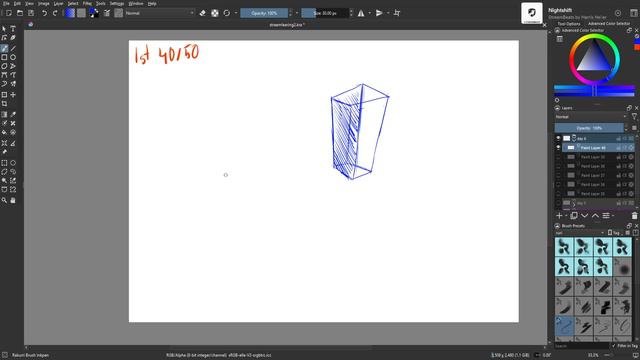Image resolution: width=640 pixels, height=360 pixels.
Task: Click the Redo arrow in toolbar
Action: tap(55, 13)
